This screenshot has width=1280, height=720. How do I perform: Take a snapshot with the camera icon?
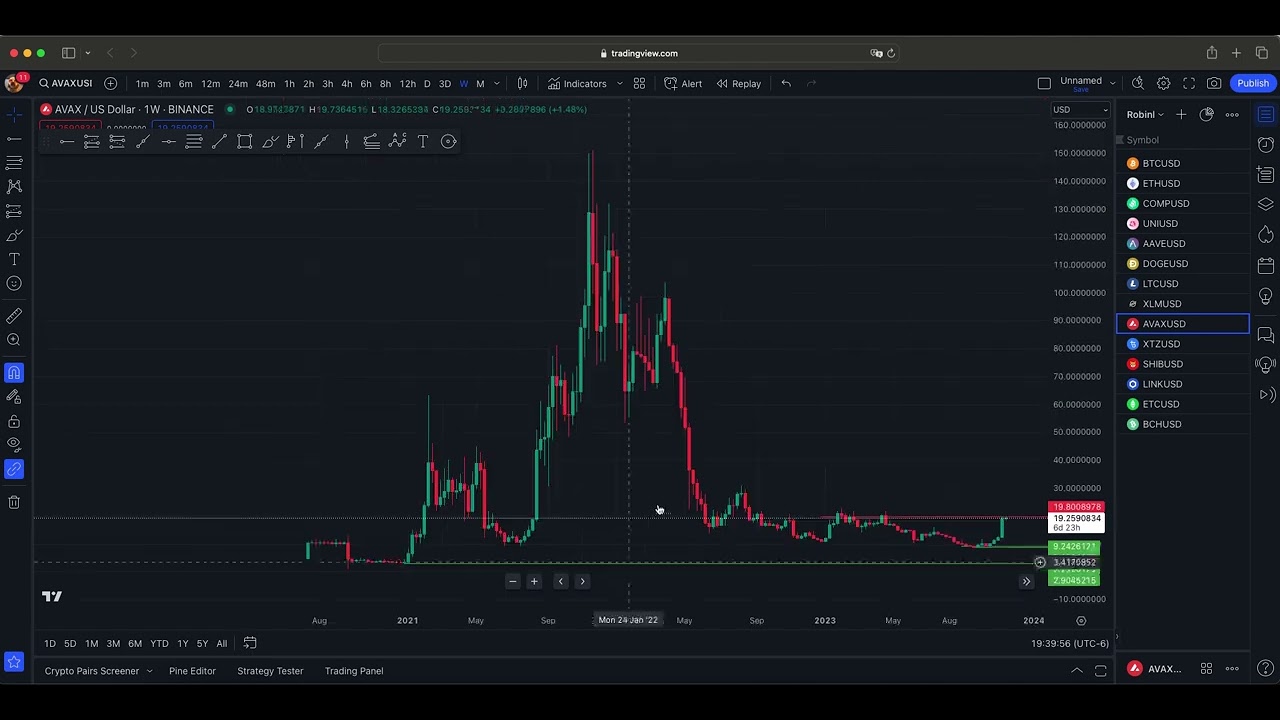click(1214, 84)
